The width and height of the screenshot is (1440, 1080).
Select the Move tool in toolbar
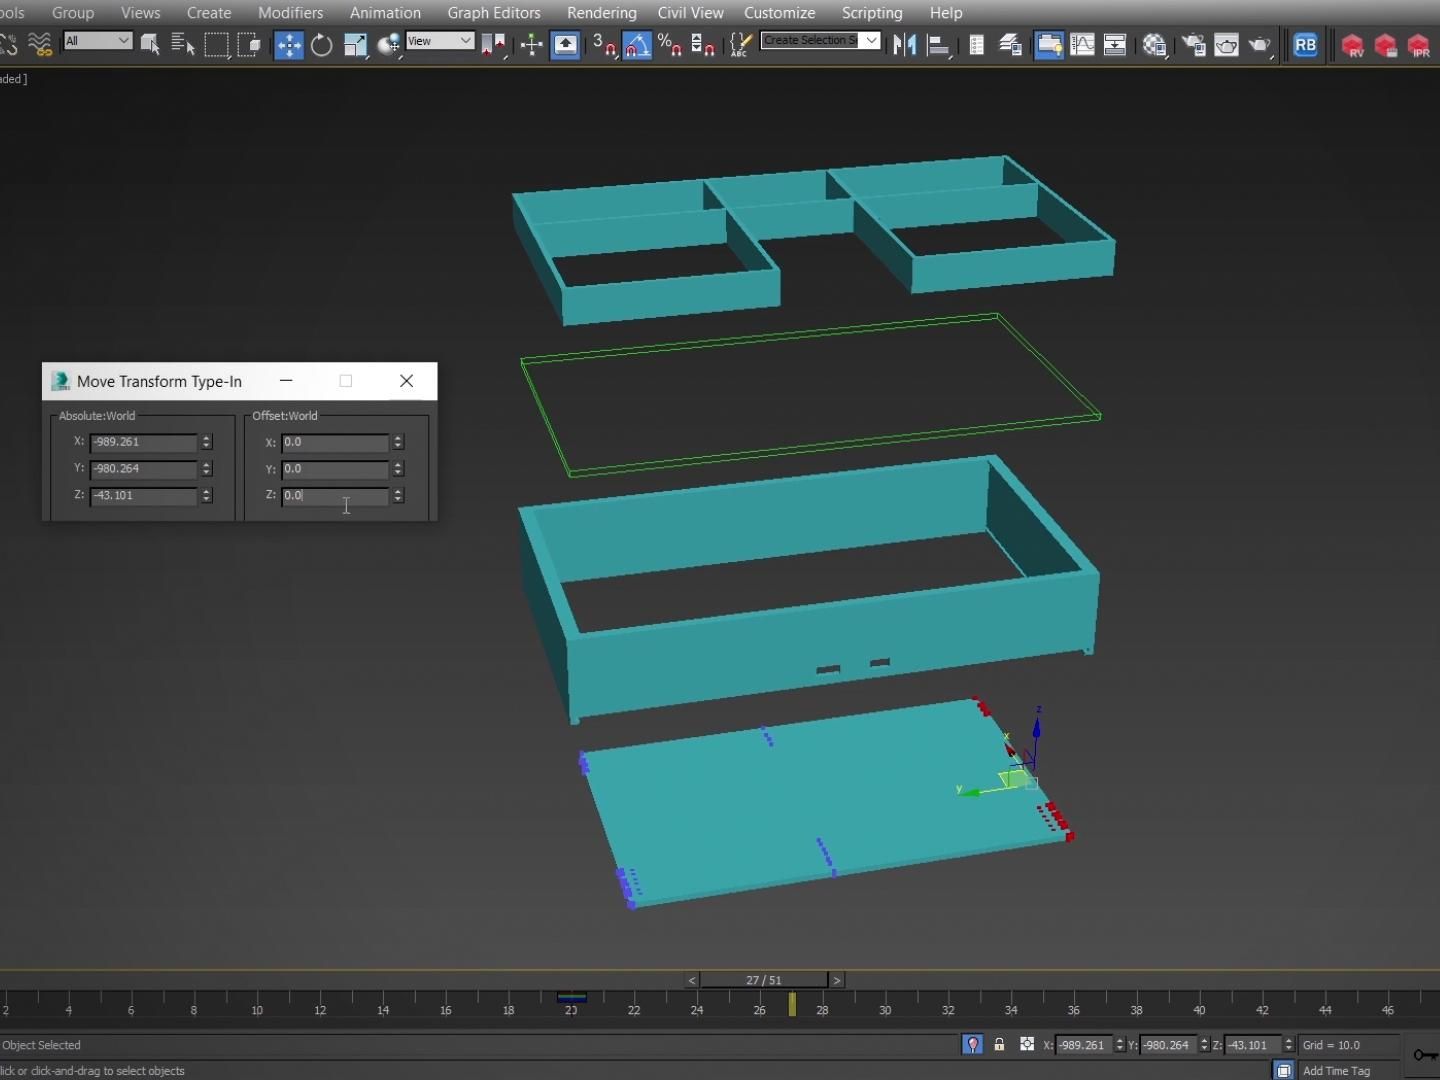289,45
